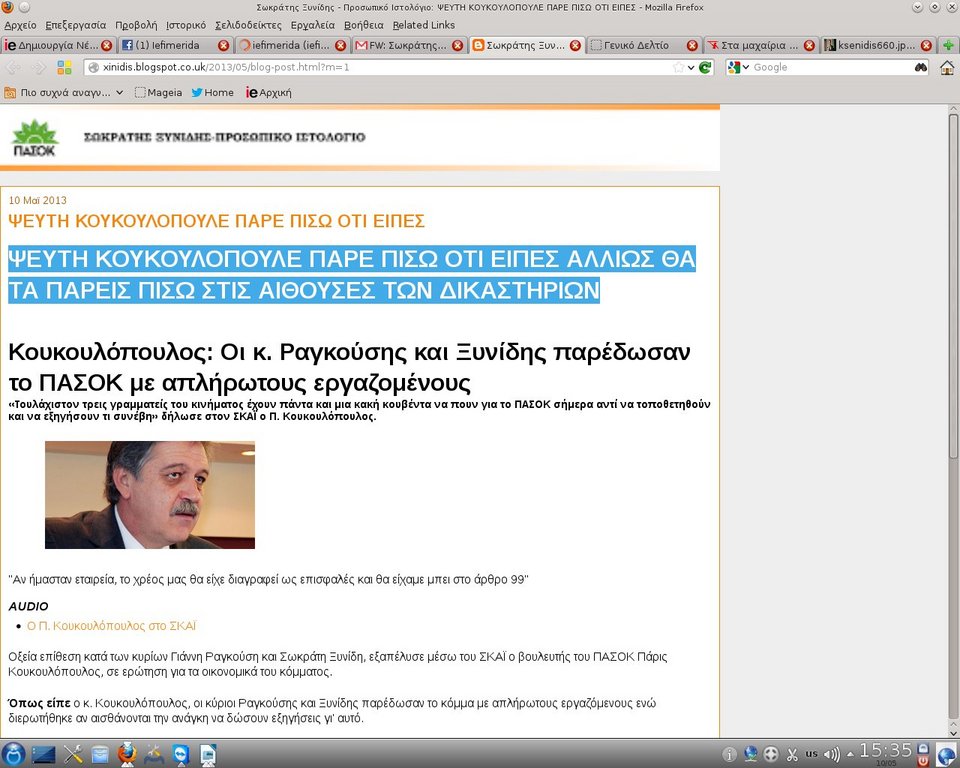Click inside the URL address bar
The image size is (960, 768).
click(x=380, y=67)
